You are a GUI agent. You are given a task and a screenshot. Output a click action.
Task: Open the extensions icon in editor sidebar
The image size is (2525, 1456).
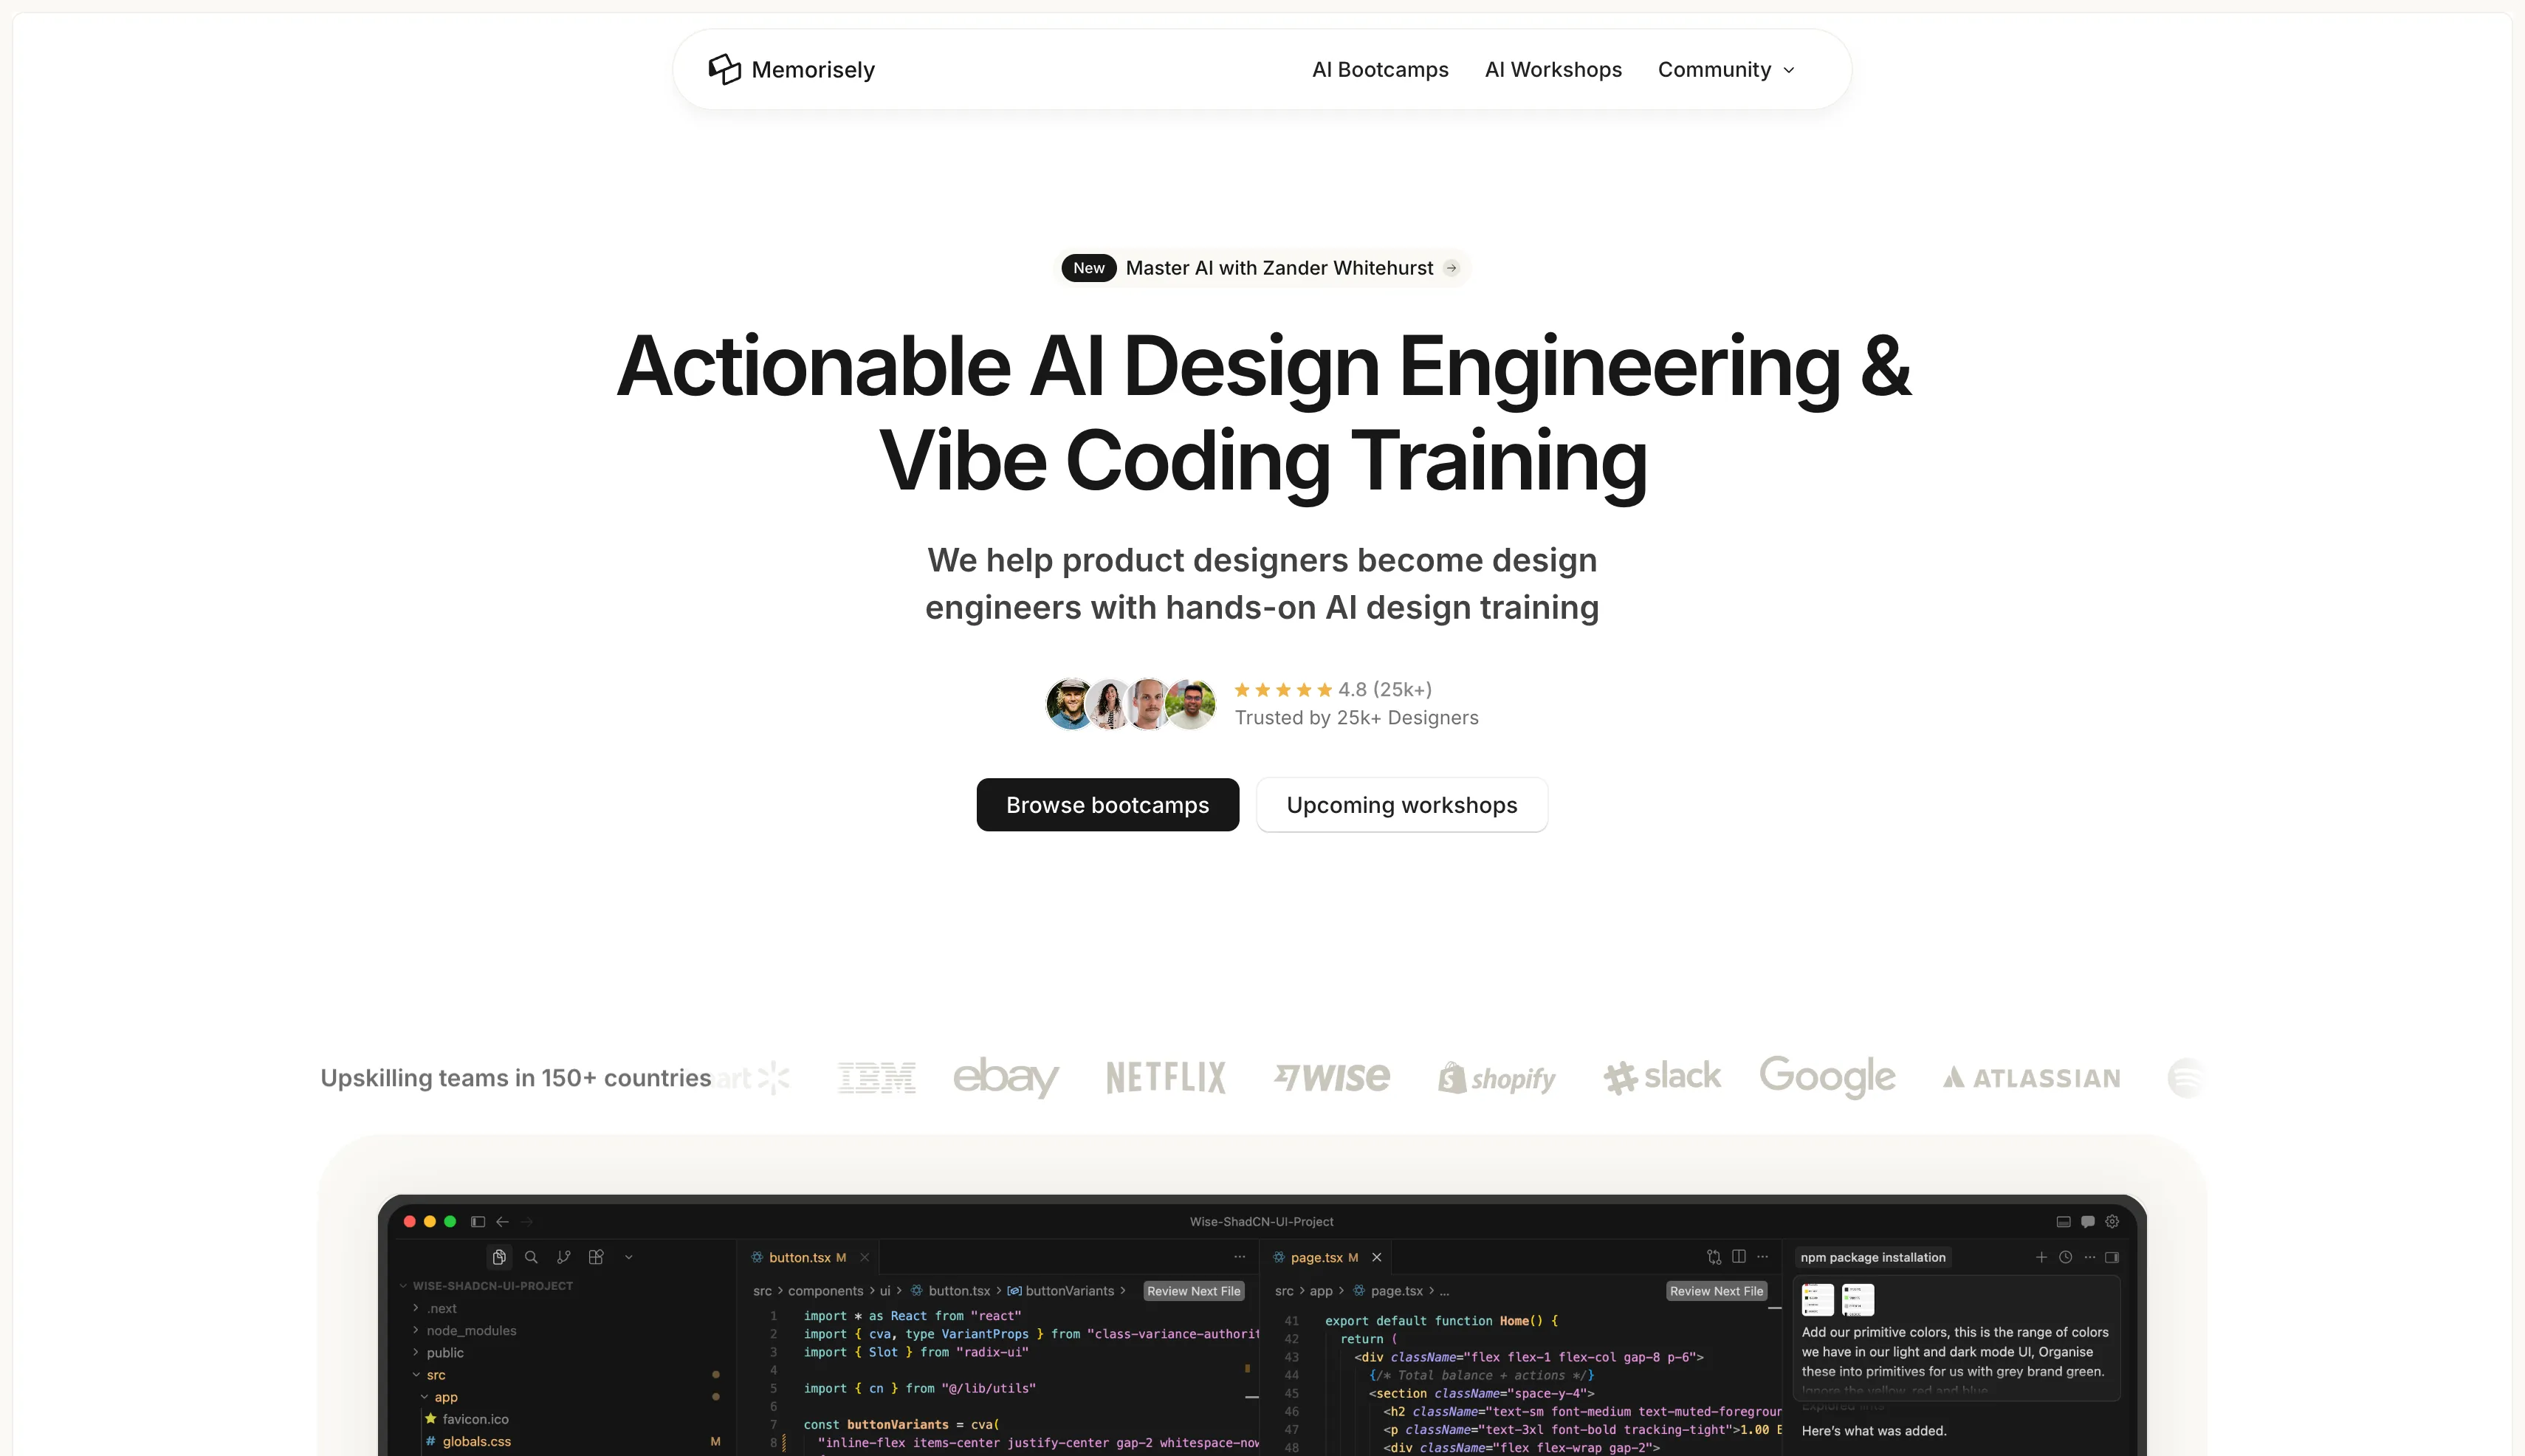click(596, 1257)
